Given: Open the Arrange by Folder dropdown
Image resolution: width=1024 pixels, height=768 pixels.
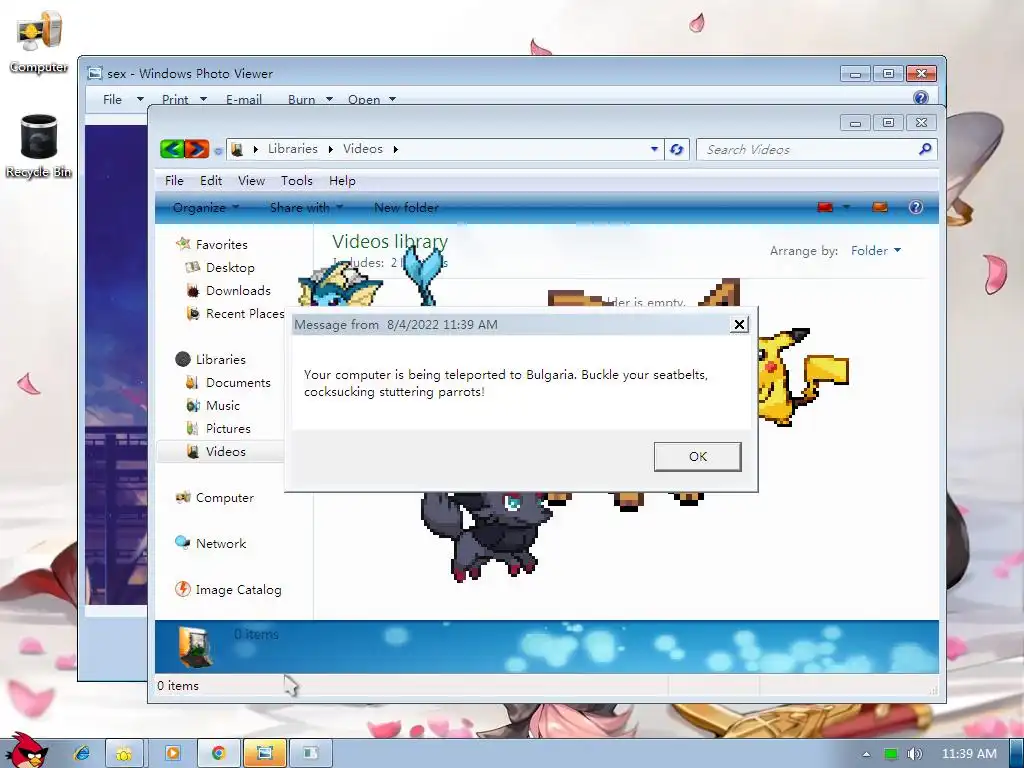Looking at the screenshot, I should [876, 251].
